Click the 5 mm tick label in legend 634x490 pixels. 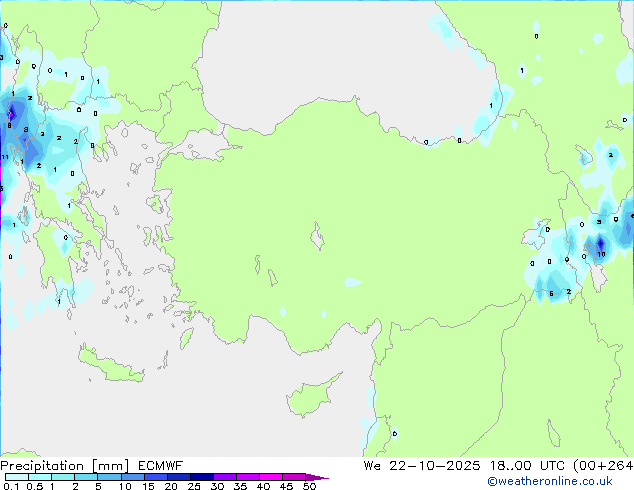pos(98,487)
